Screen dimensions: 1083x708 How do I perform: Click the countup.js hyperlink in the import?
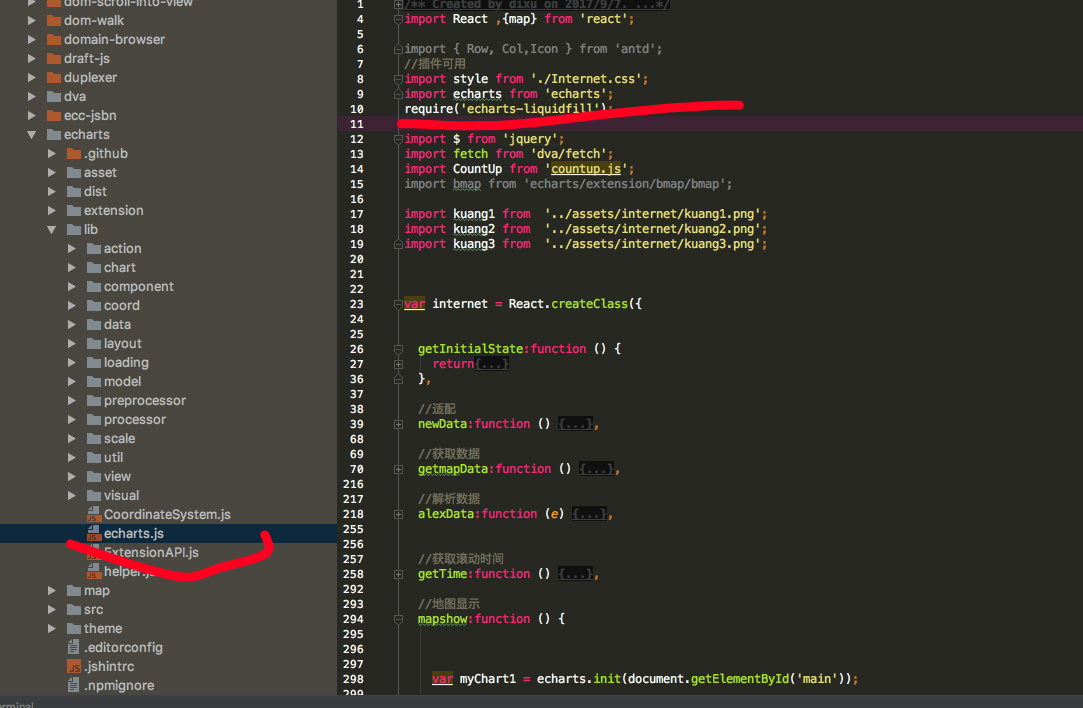(x=586, y=168)
